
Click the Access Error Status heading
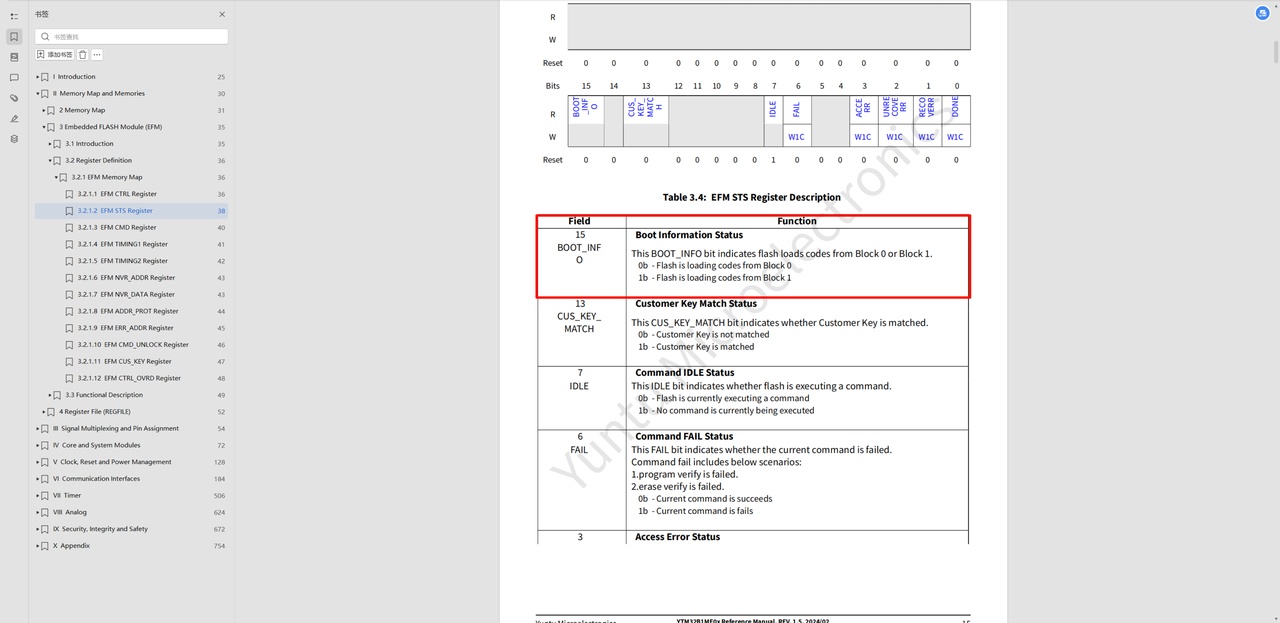(x=677, y=537)
